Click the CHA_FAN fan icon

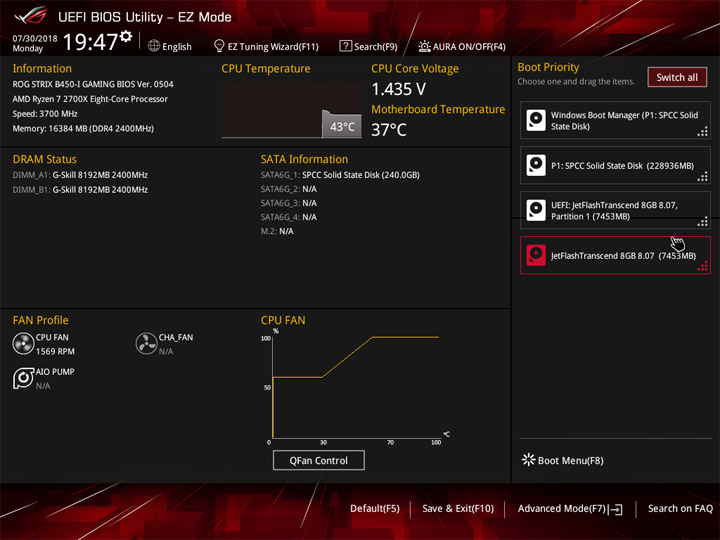pos(146,344)
